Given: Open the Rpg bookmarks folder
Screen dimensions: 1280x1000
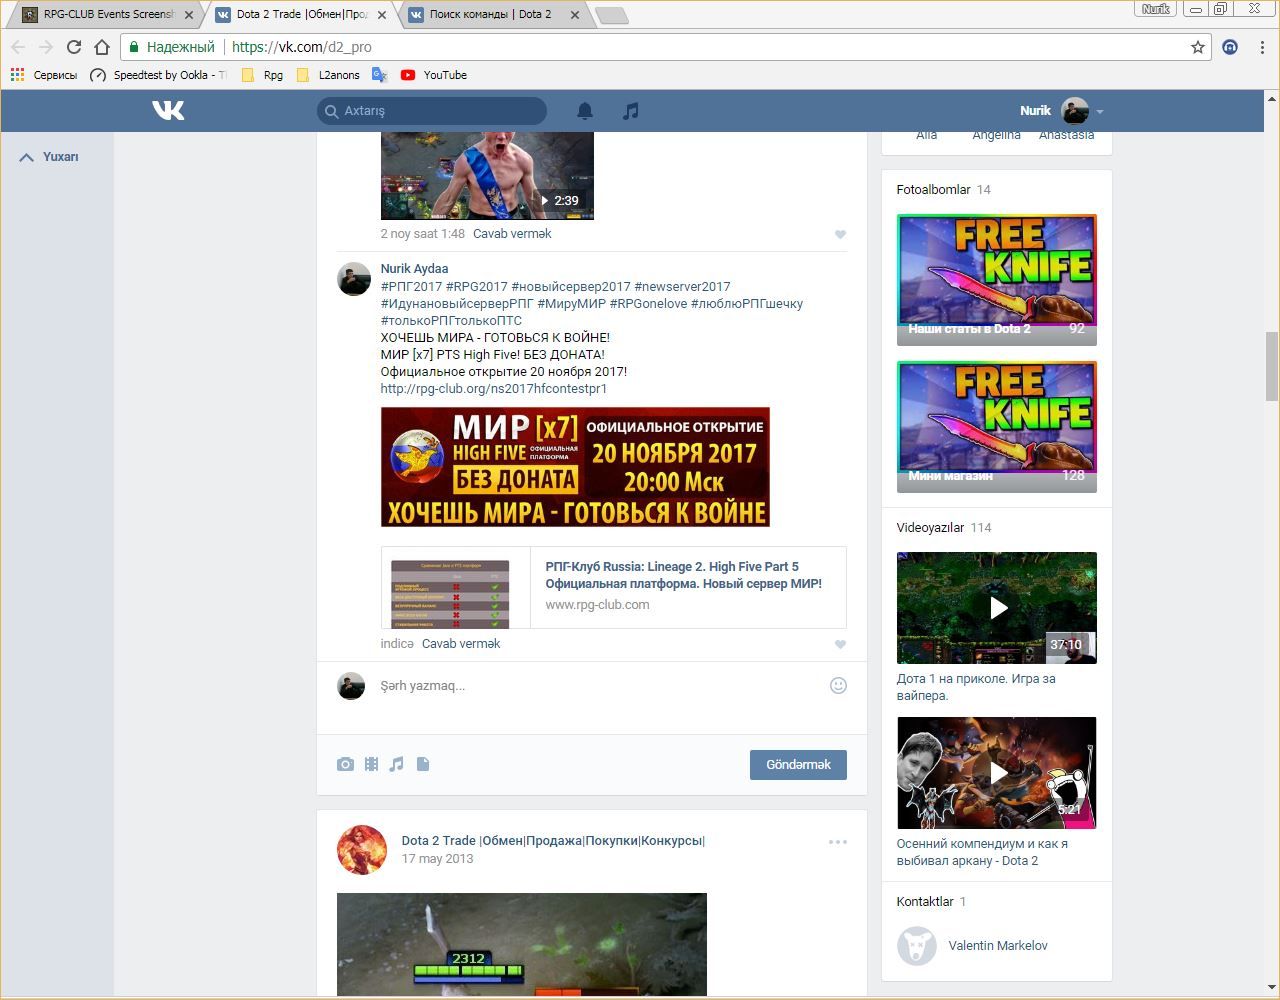Looking at the screenshot, I should tap(263, 75).
